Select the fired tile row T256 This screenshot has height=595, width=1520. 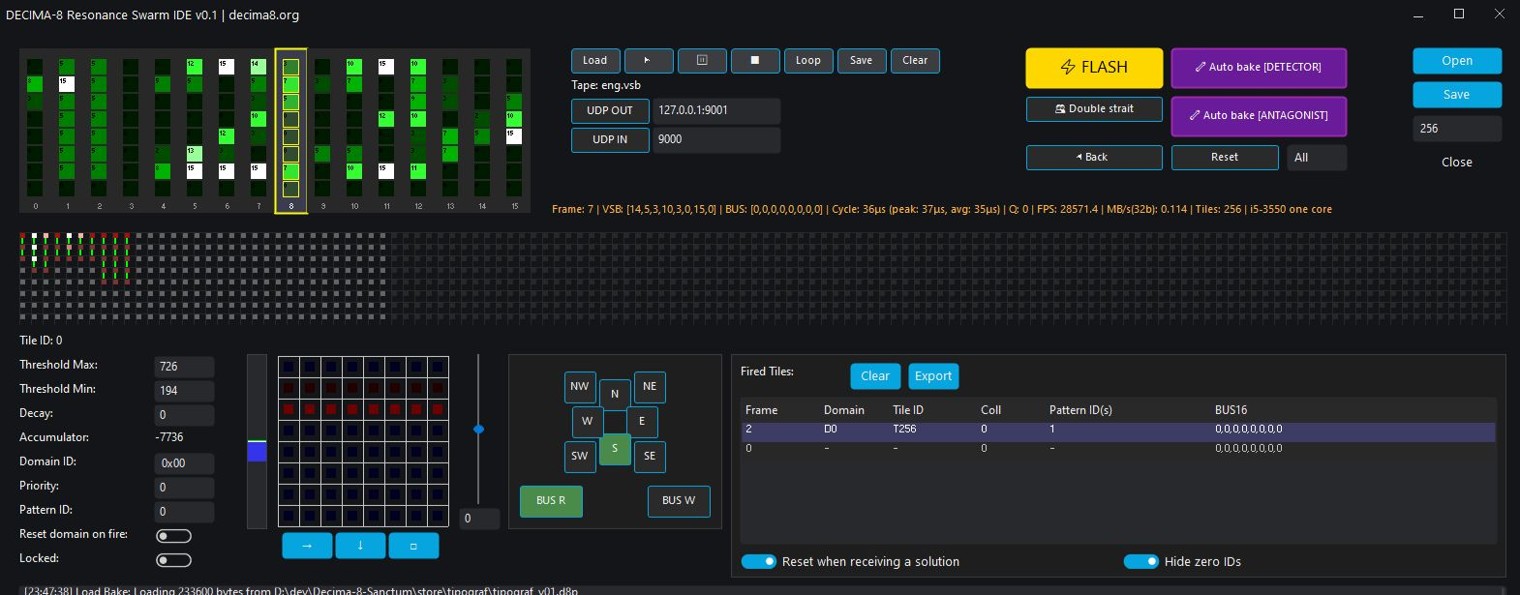click(x=1118, y=429)
